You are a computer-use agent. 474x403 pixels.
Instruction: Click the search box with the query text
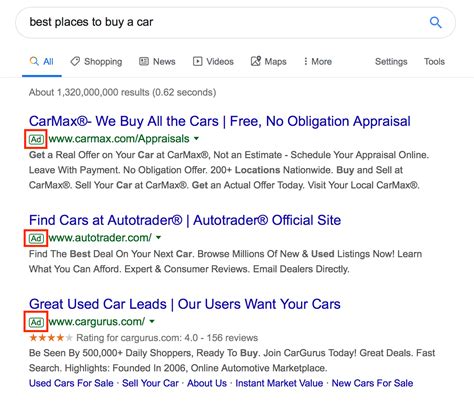pyautogui.click(x=235, y=23)
